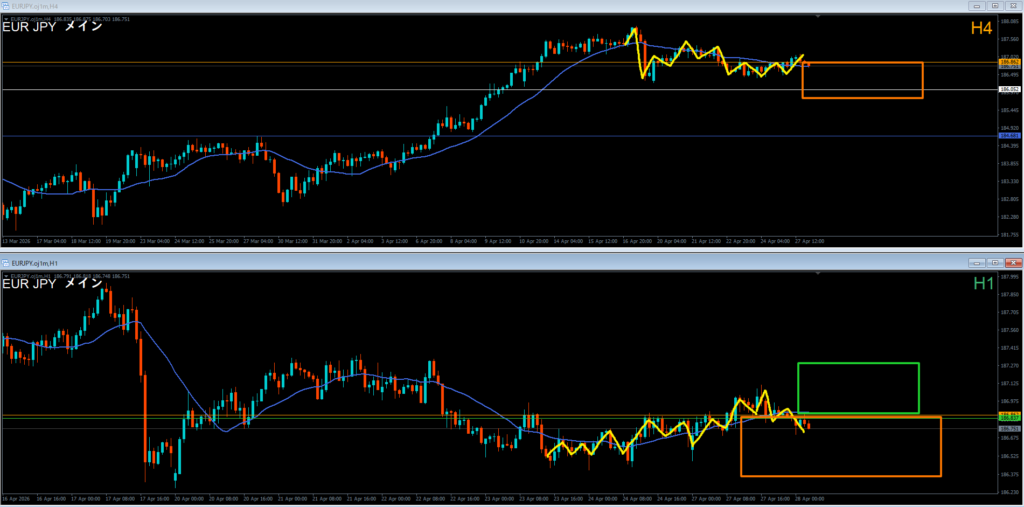Maximize the EURJPY H4 chart window
The height and width of the screenshot is (507, 1024).
point(995,5)
